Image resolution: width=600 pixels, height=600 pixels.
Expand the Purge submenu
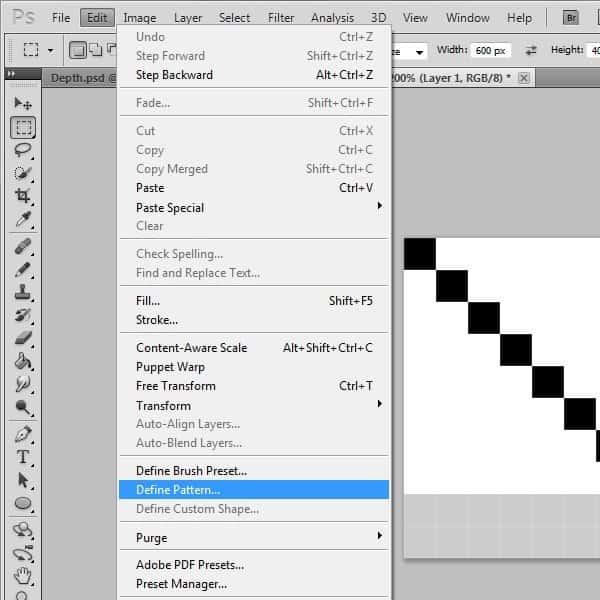(254, 537)
